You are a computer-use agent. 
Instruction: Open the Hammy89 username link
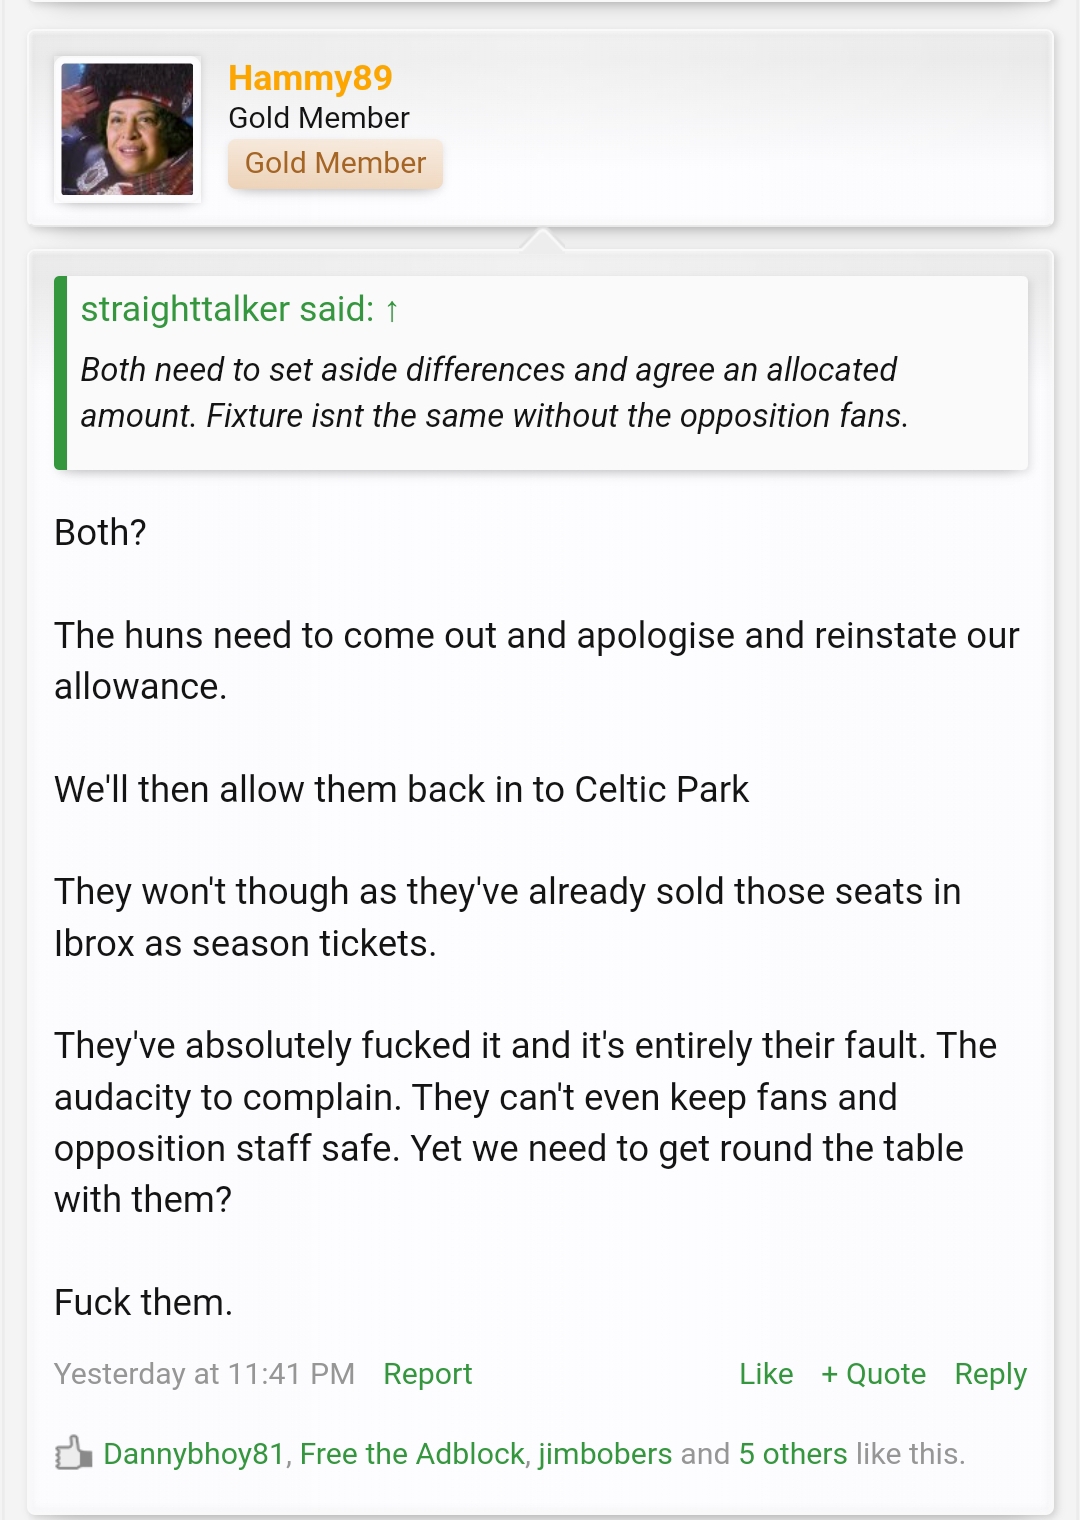coord(310,78)
